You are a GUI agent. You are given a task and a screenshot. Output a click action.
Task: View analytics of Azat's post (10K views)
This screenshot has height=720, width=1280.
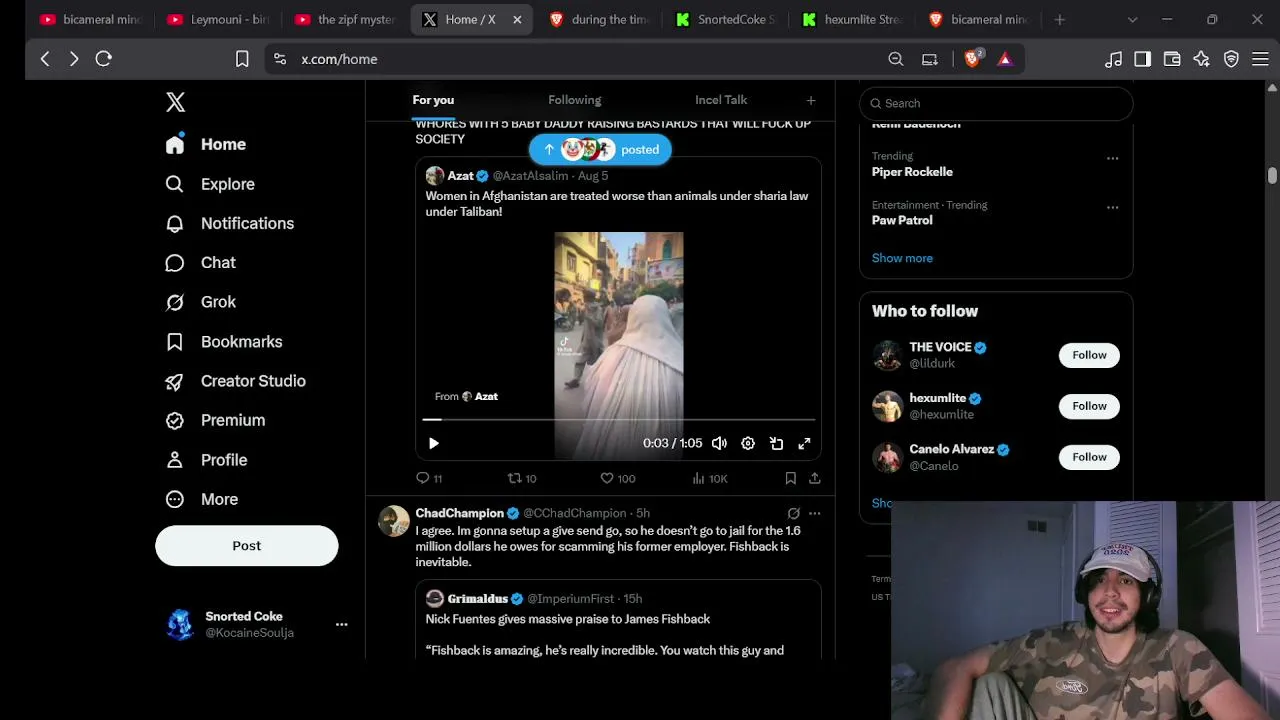click(710, 478)
